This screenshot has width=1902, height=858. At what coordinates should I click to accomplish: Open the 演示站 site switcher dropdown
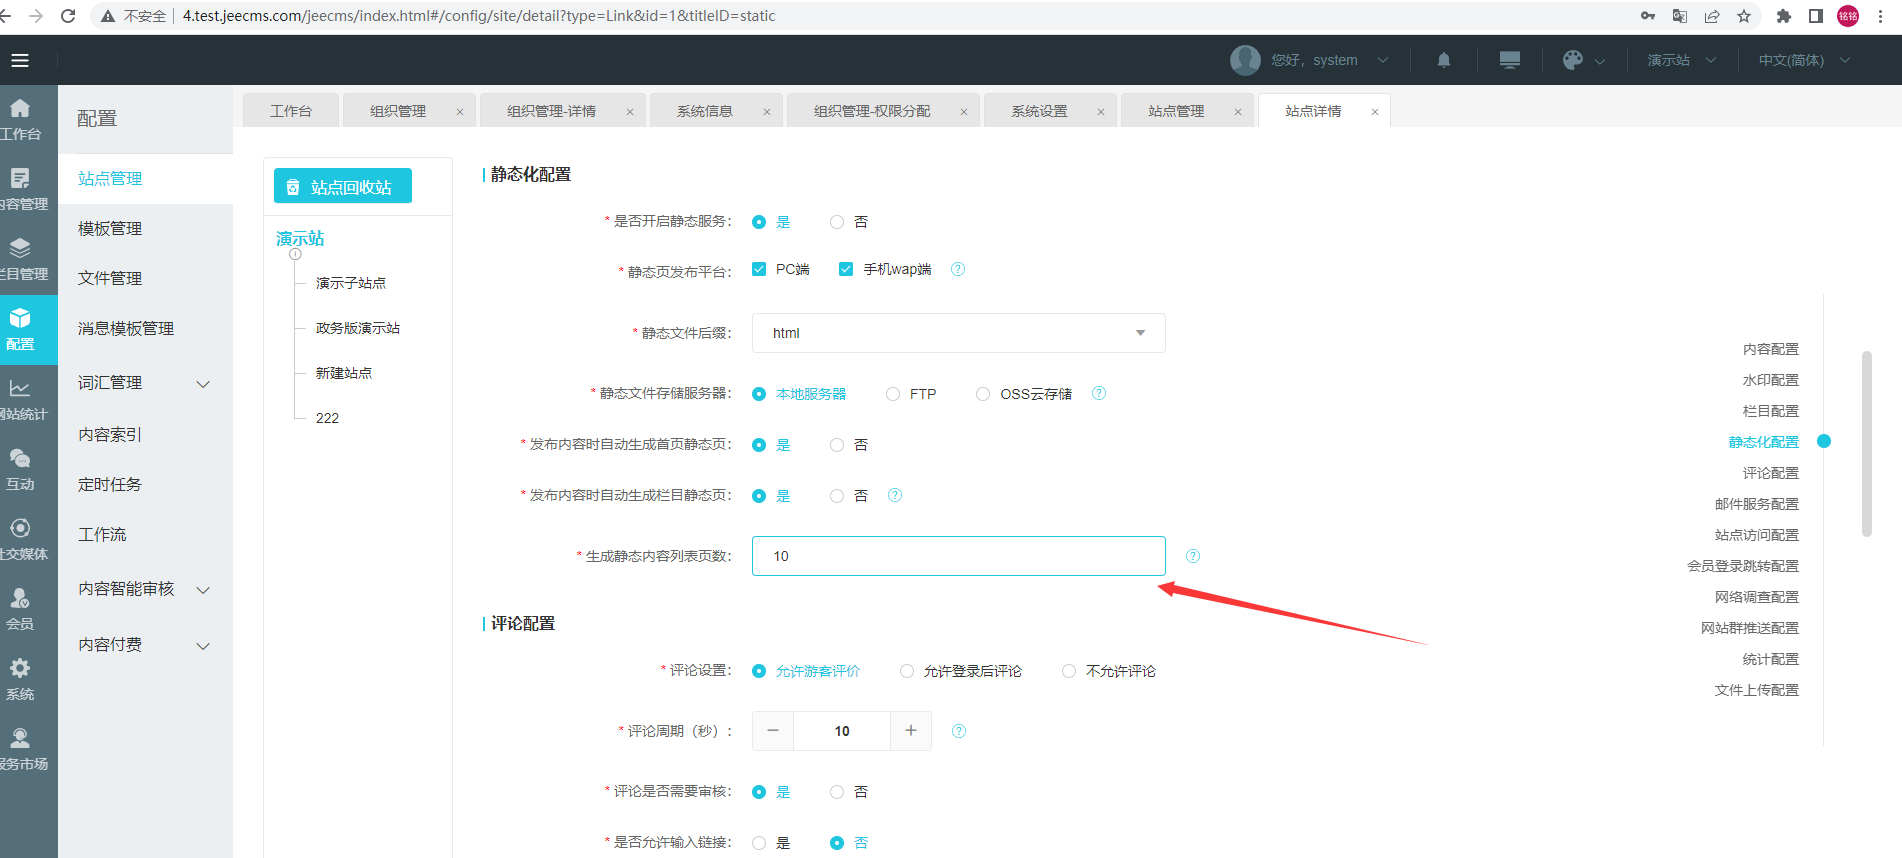[x=1682, y=60]
